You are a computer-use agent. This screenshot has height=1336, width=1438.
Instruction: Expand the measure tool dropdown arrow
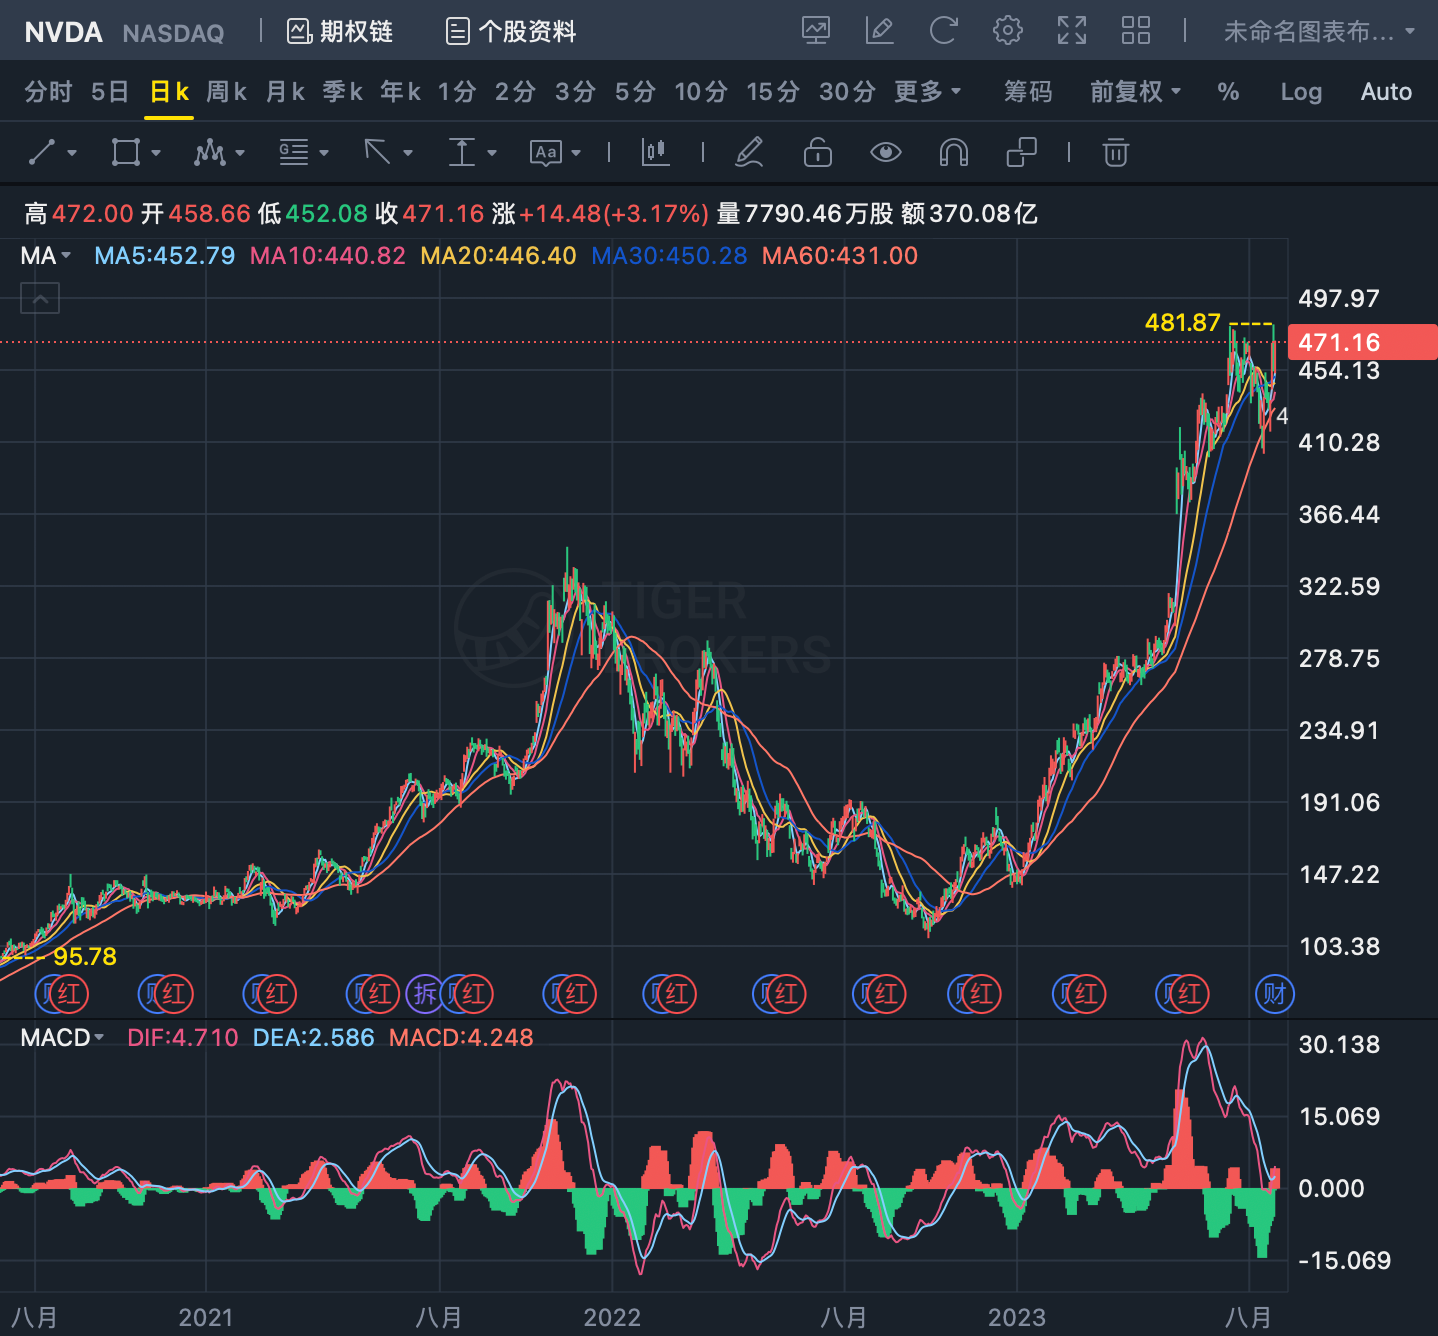click(x=492, y=153)
